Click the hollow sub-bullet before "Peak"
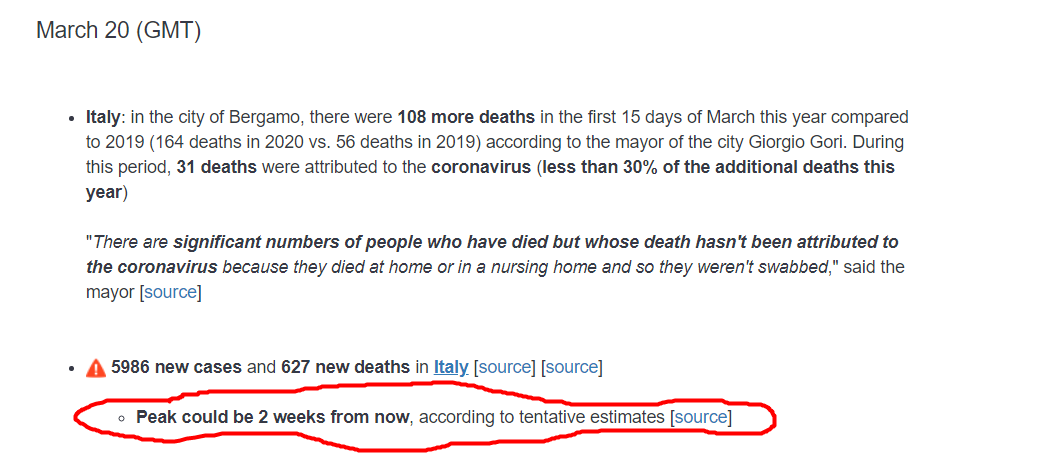This screenshot has height=462, width=1038. [x=121, y=419]
